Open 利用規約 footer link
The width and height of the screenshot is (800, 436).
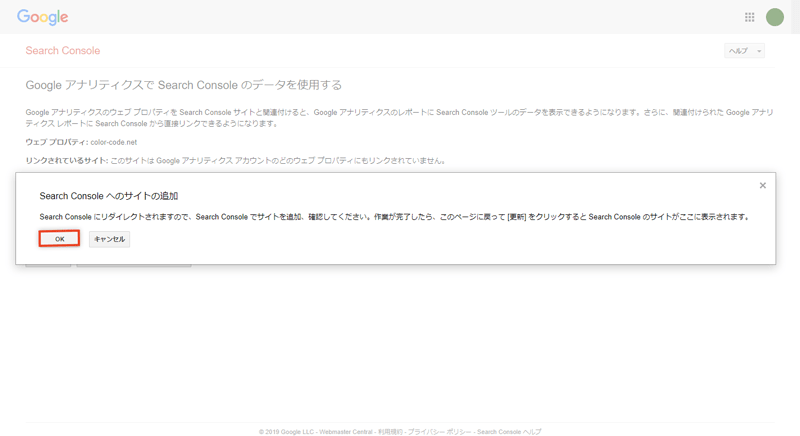[390, 432]
